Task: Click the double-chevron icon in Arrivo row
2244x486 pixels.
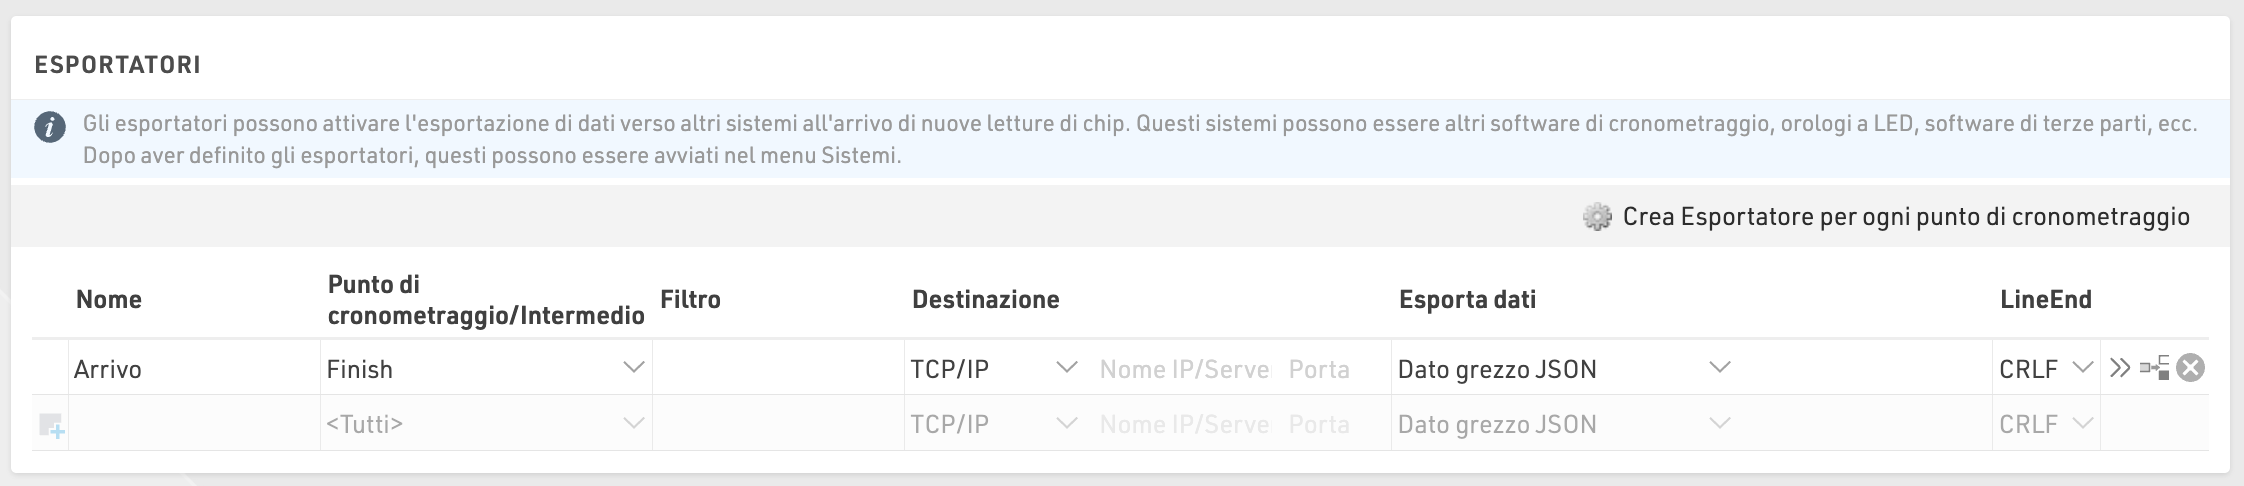Action: click(2119, 368)
